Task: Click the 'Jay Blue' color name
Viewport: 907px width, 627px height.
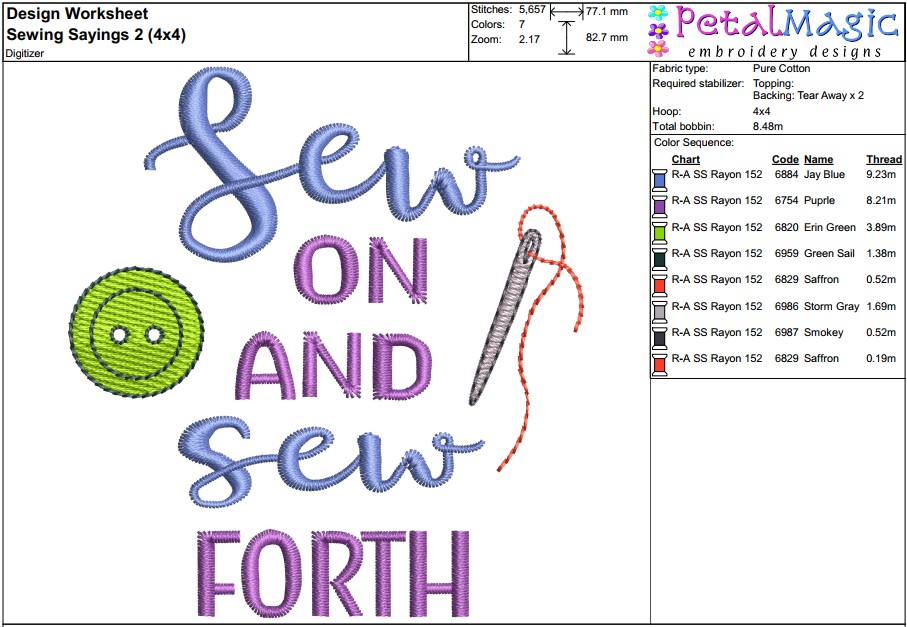Action: click(x=824, y=175)
